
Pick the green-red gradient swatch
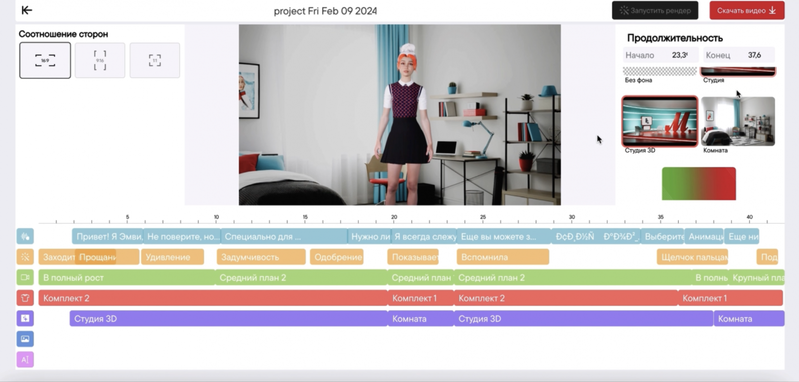click(699, 183)
